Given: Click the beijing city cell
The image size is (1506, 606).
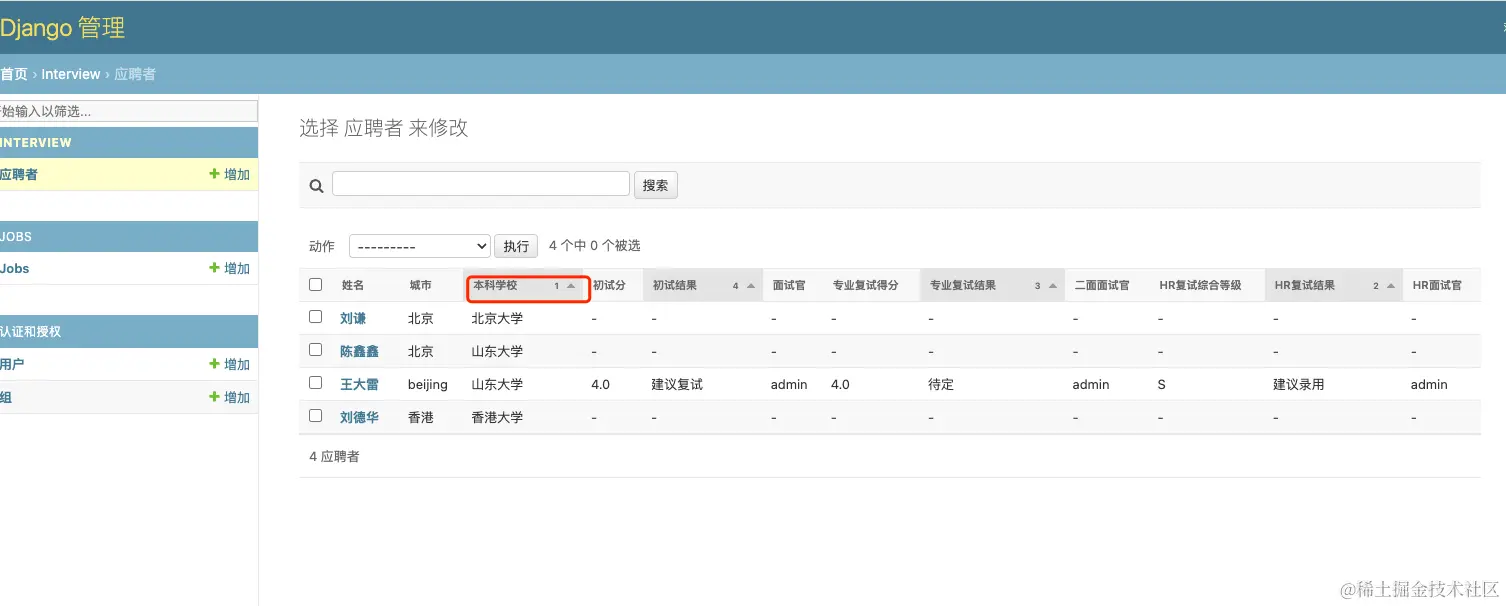Looking at the screenshot, I should point(428,384).
